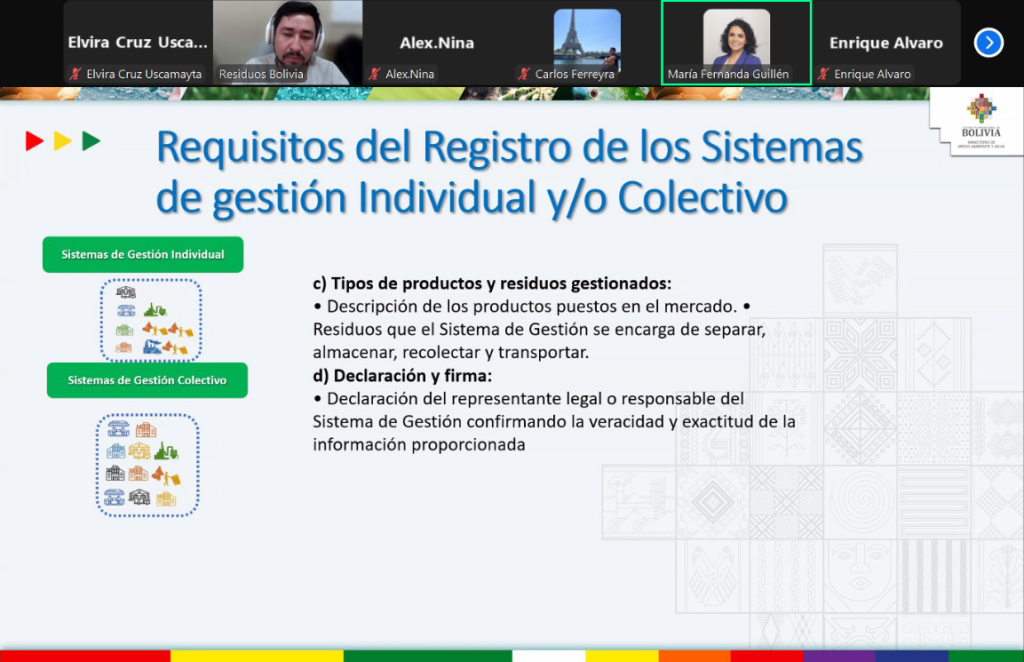
Task: Click the red triangle on the slide
Action: pos(34,141)
